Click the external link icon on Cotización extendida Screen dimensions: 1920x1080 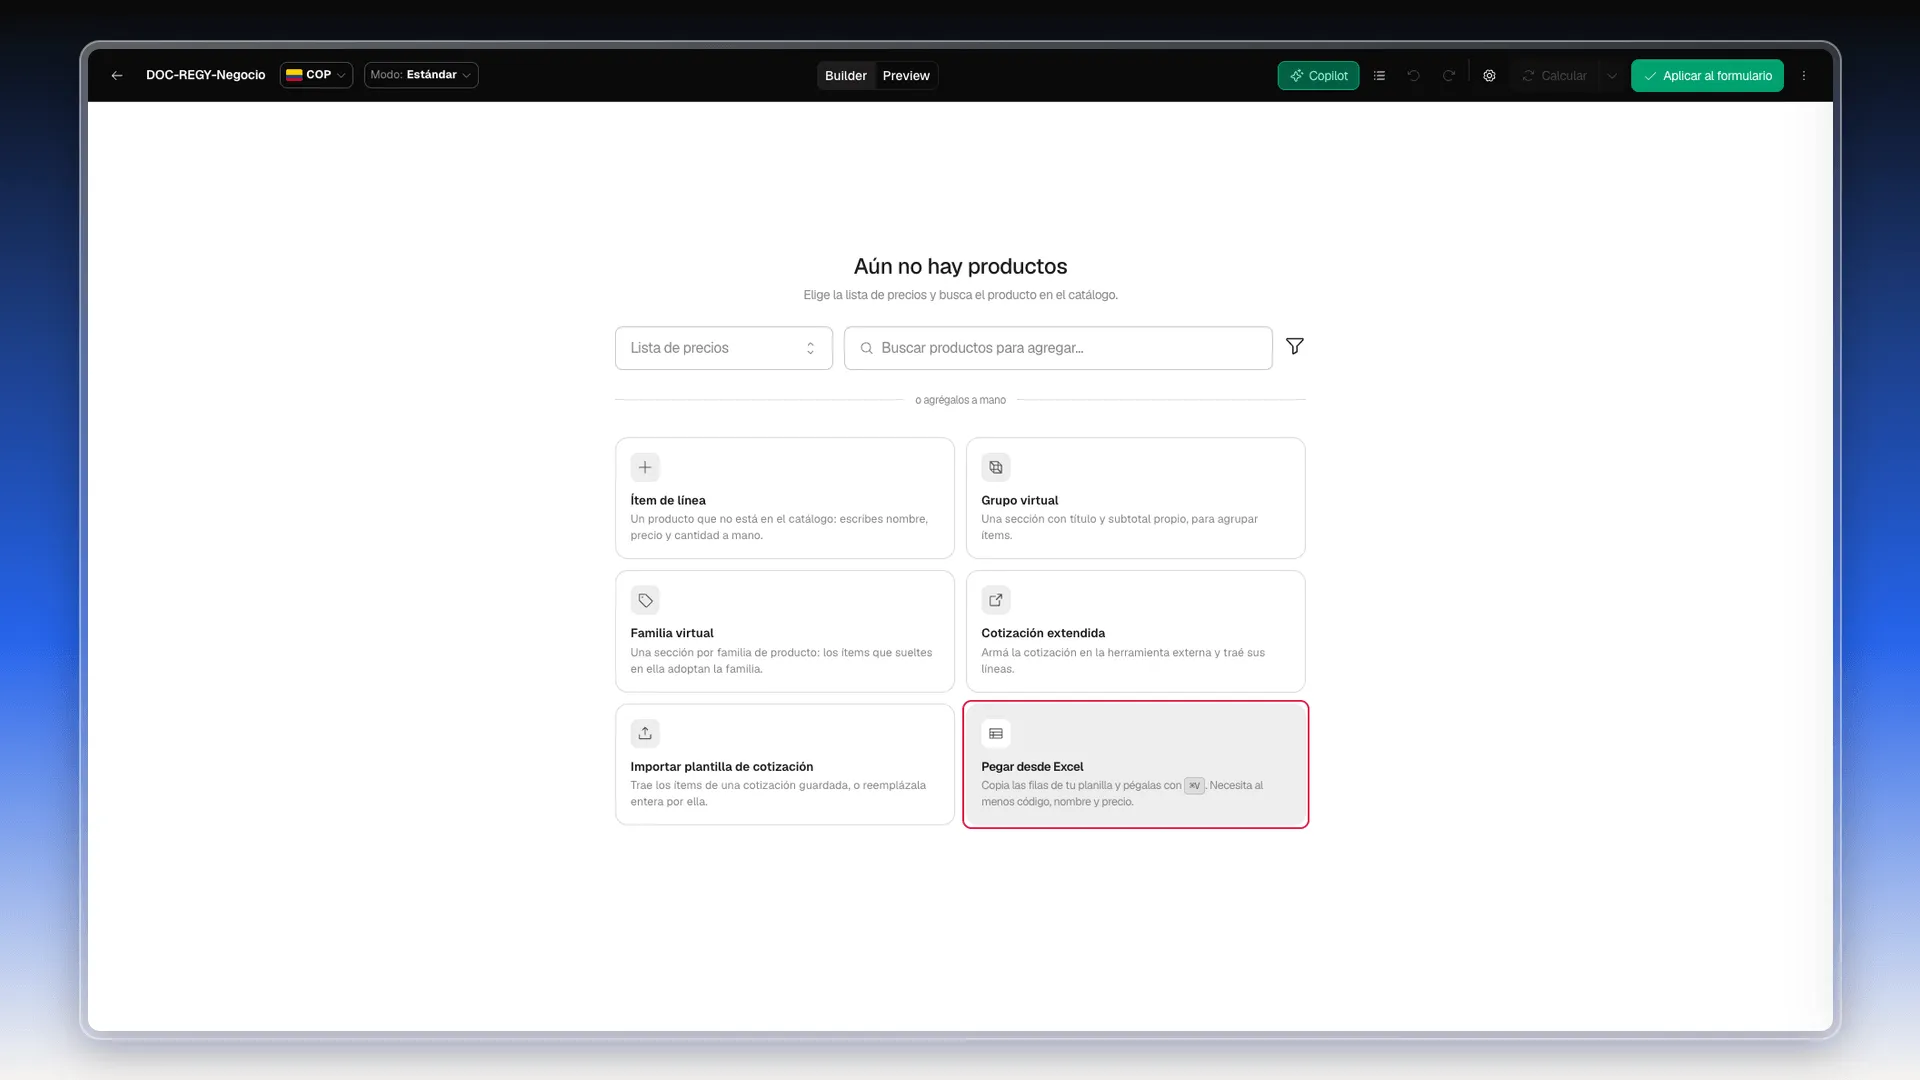click(996, 600)
